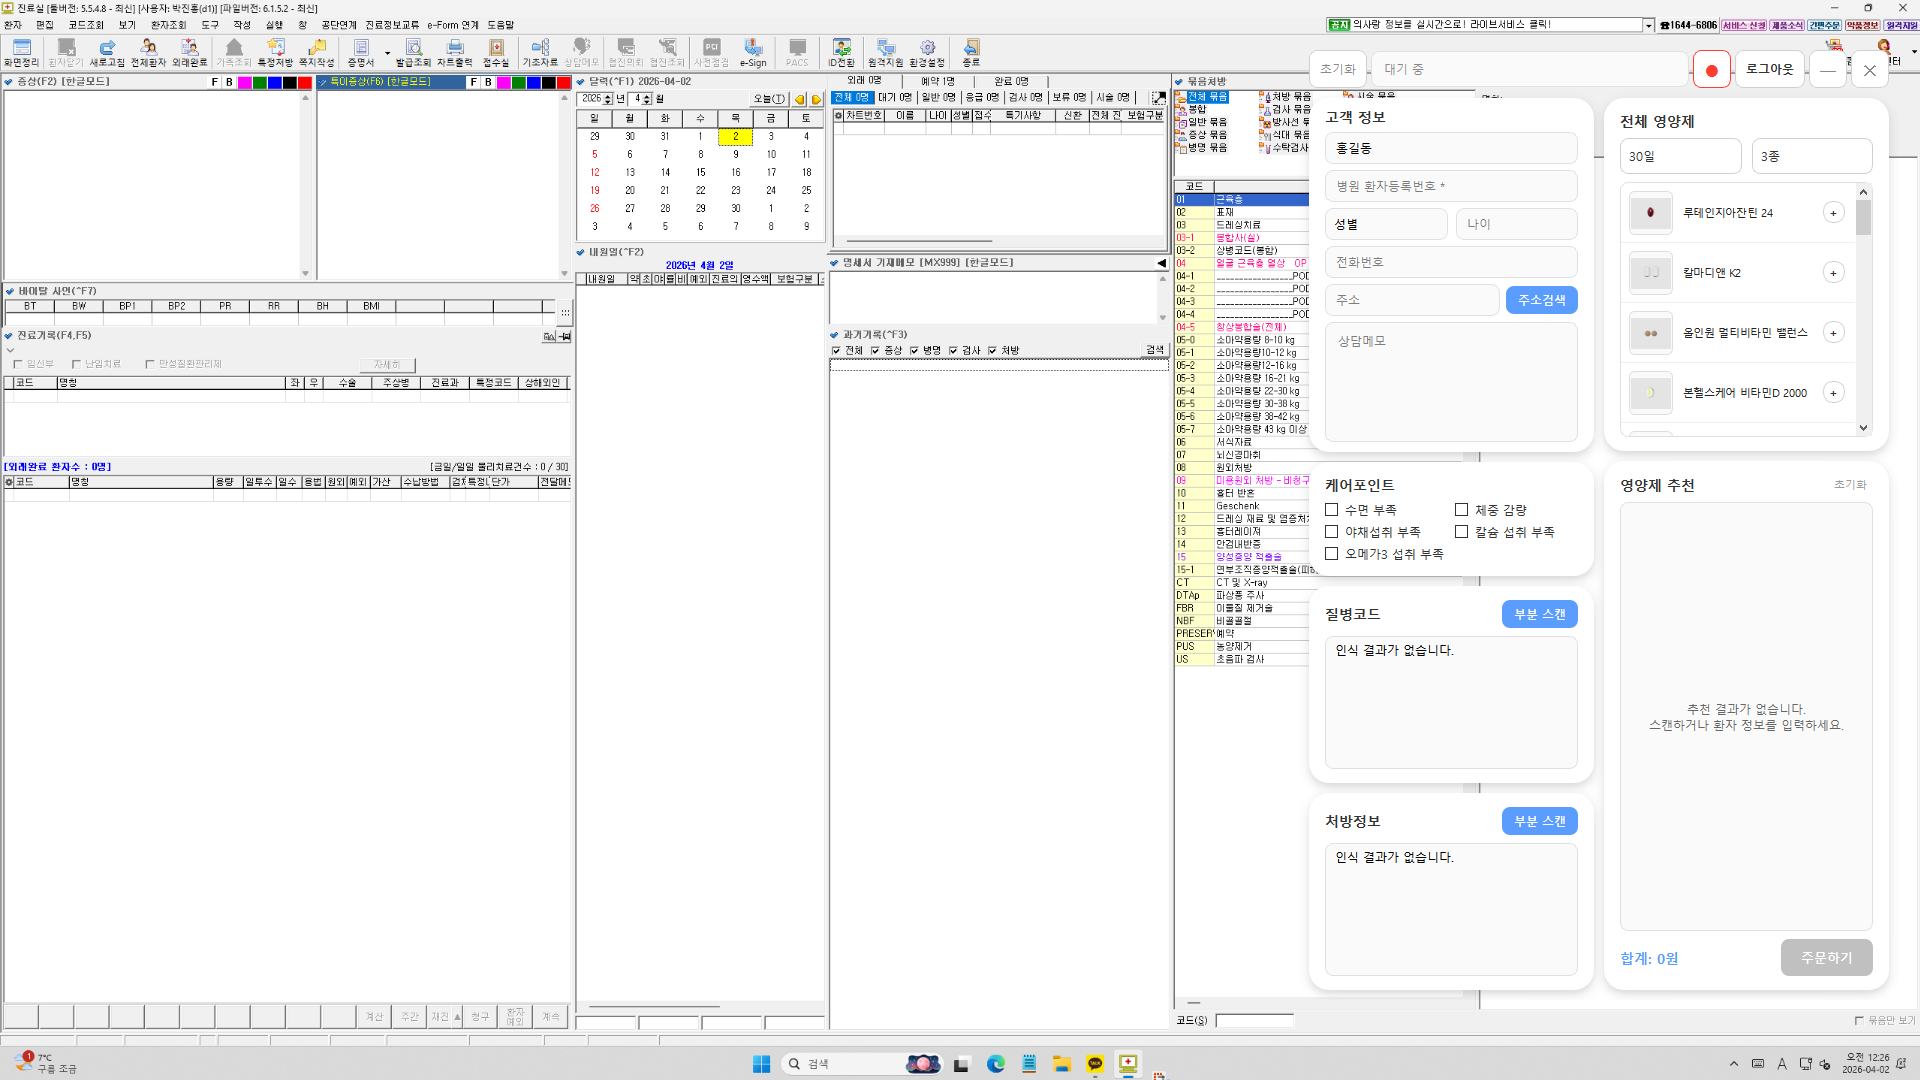Image resolution: width=1920 pixels, height=1080 pixels.
Task: Open the 성별 dropdown in customer info
Action: coord(1386,224)
